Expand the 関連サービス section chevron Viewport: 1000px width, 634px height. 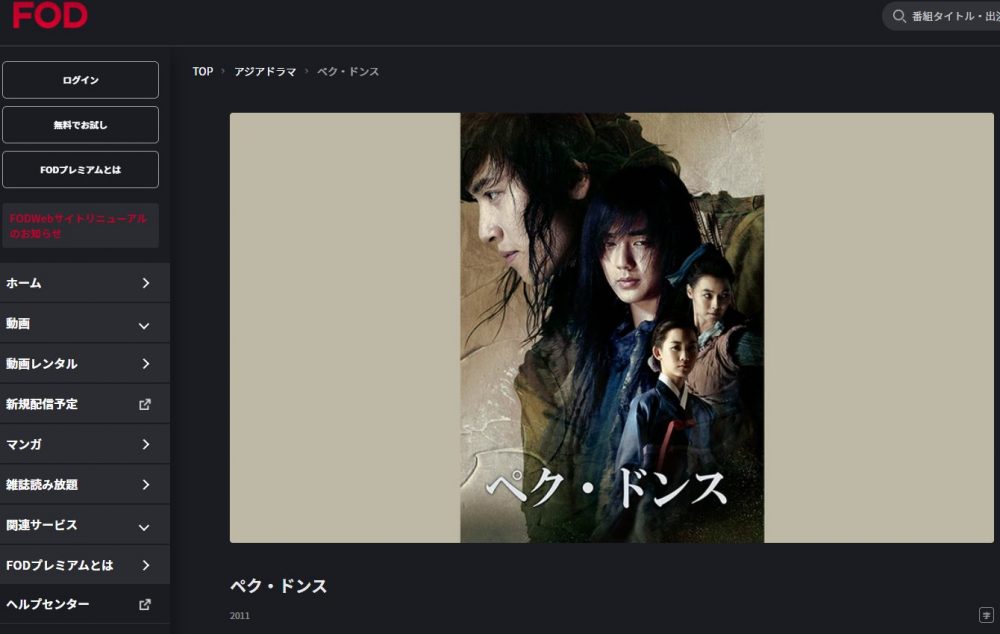144,527
